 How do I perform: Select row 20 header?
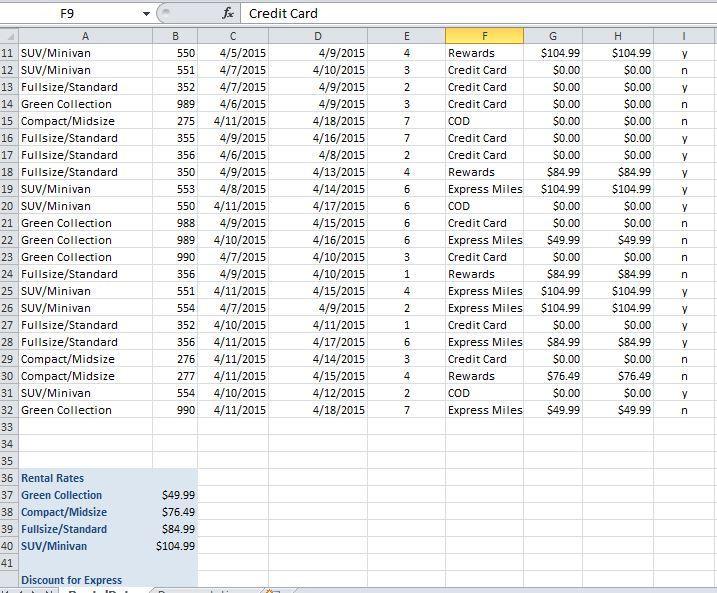coord(9,206)
